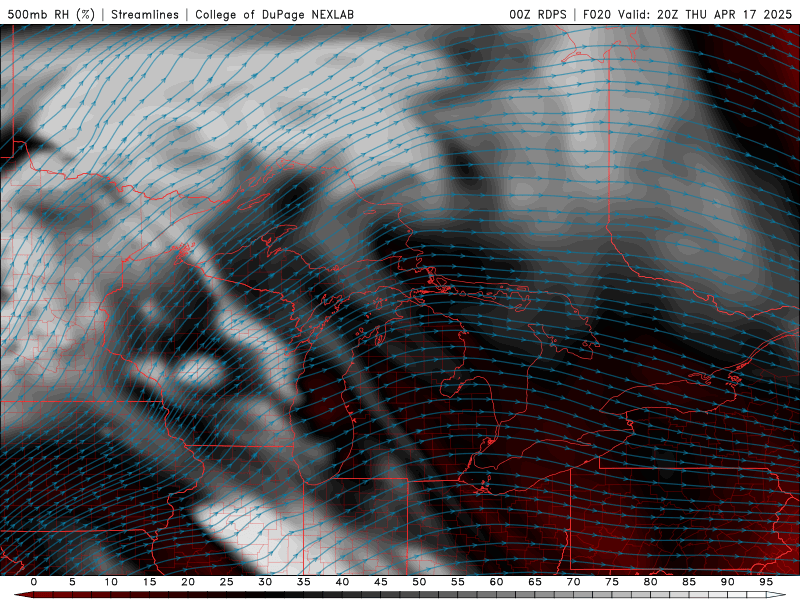Click the colorbar label "65"
Image resolution: width=800 pixels, height=600 pixels.
(535, 582)
